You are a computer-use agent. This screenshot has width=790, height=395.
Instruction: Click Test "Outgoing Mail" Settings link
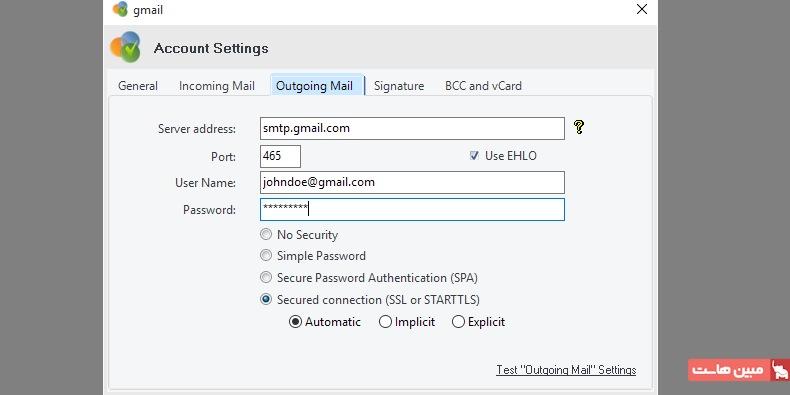pos(566,370)
